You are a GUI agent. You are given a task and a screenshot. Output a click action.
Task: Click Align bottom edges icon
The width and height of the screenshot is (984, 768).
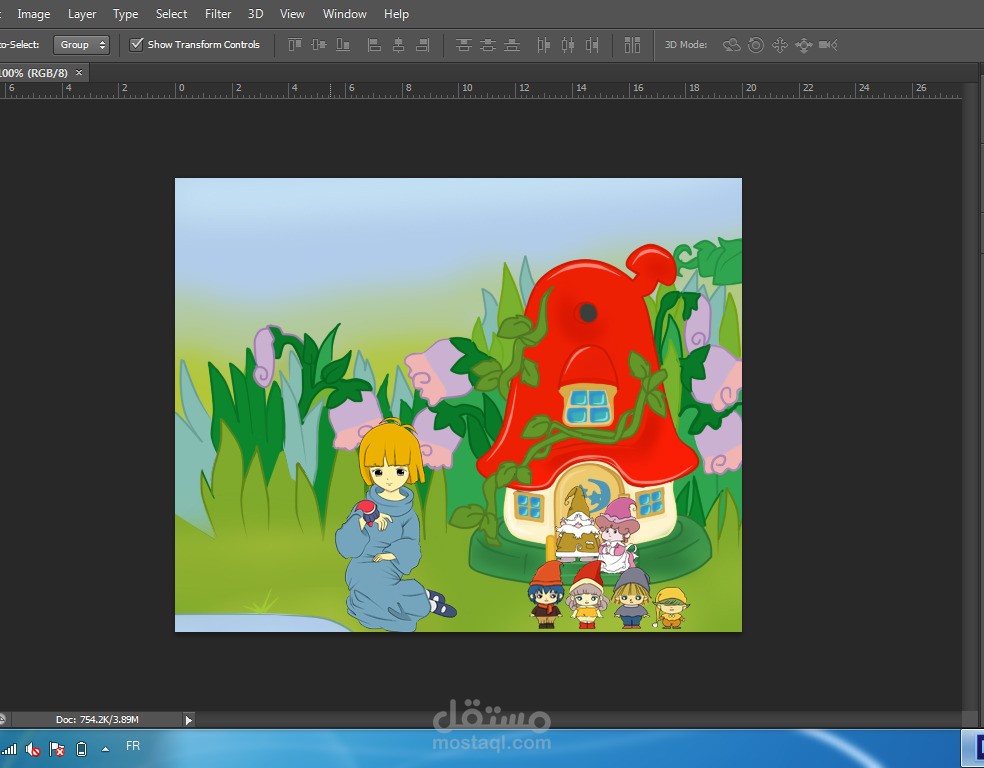coord(343,45)
